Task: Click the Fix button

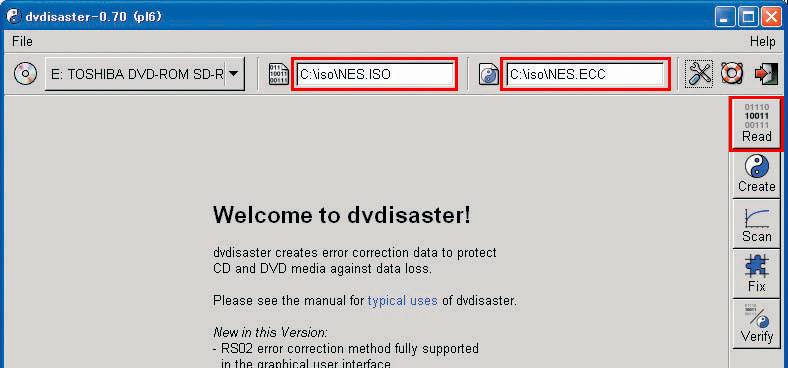Action: [x=756, y=274]
